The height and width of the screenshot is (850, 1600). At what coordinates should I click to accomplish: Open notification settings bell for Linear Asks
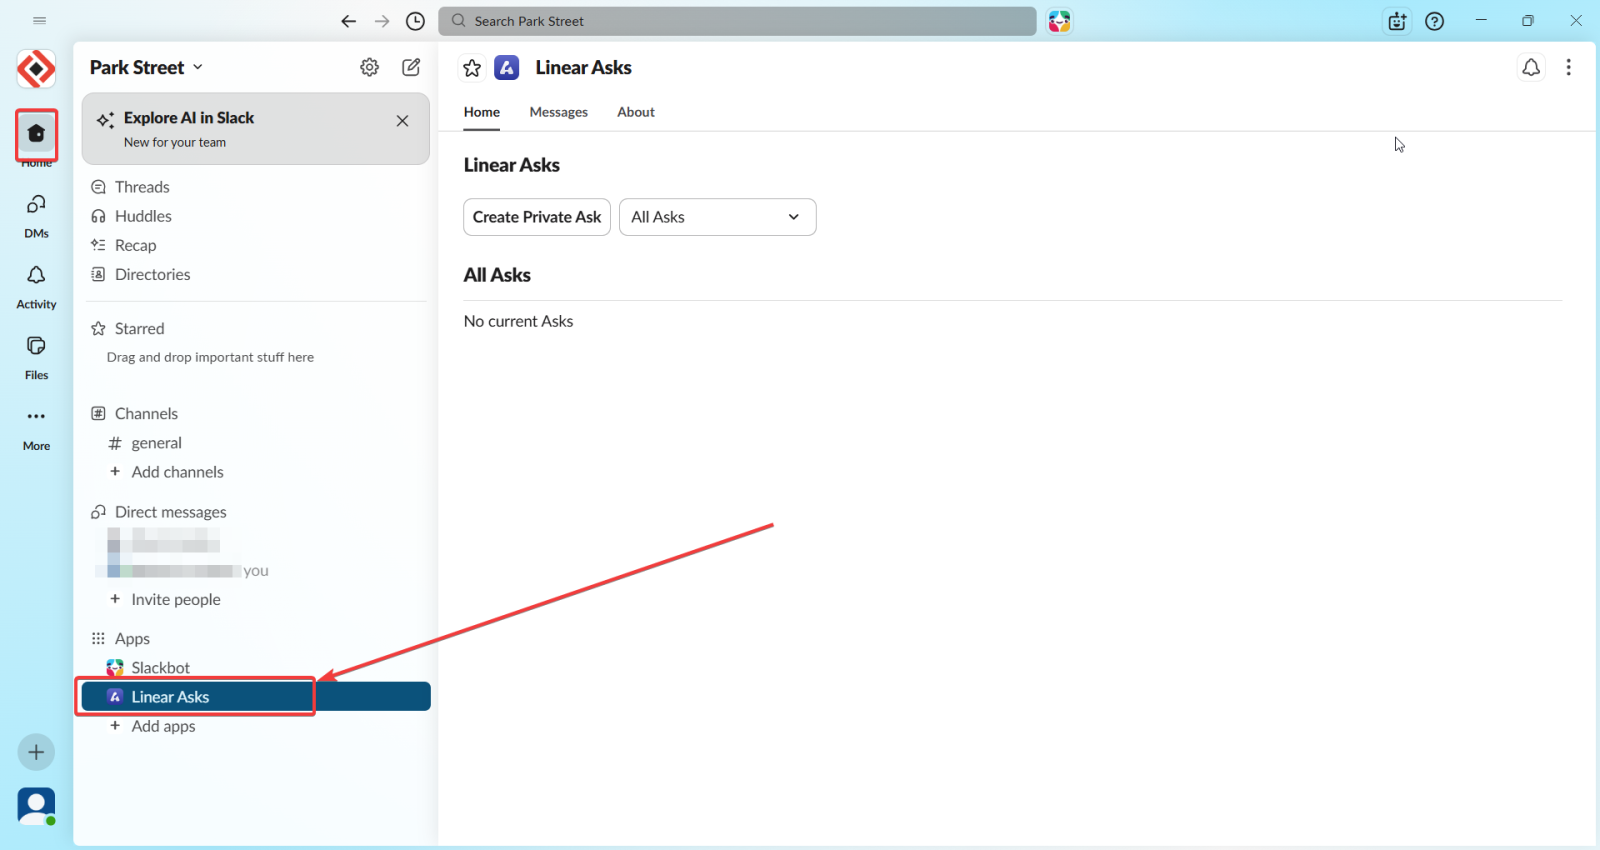1531,67
